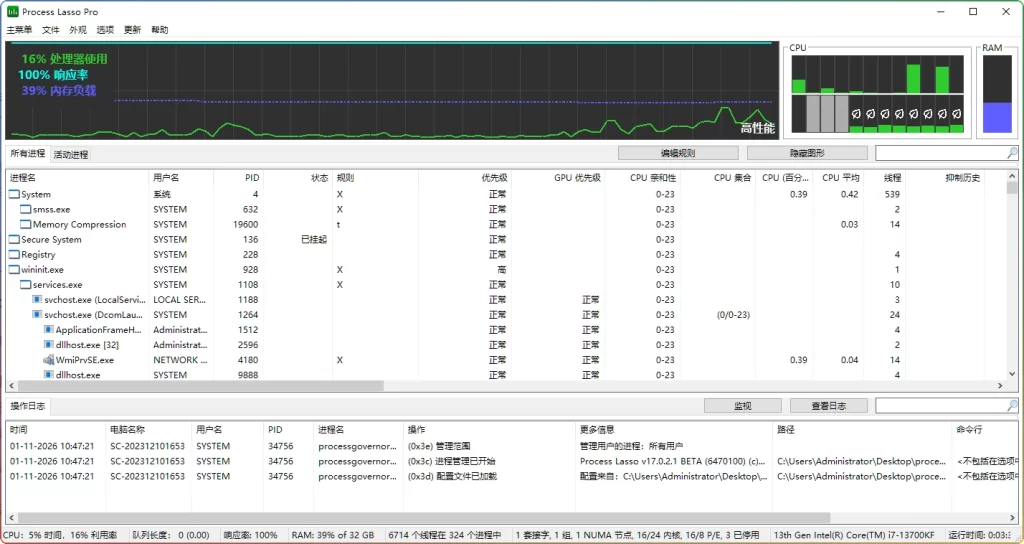Screen dimensions: 1024x544
Task: Sort by the 优先级 column header
Action: tap(464, 178)
